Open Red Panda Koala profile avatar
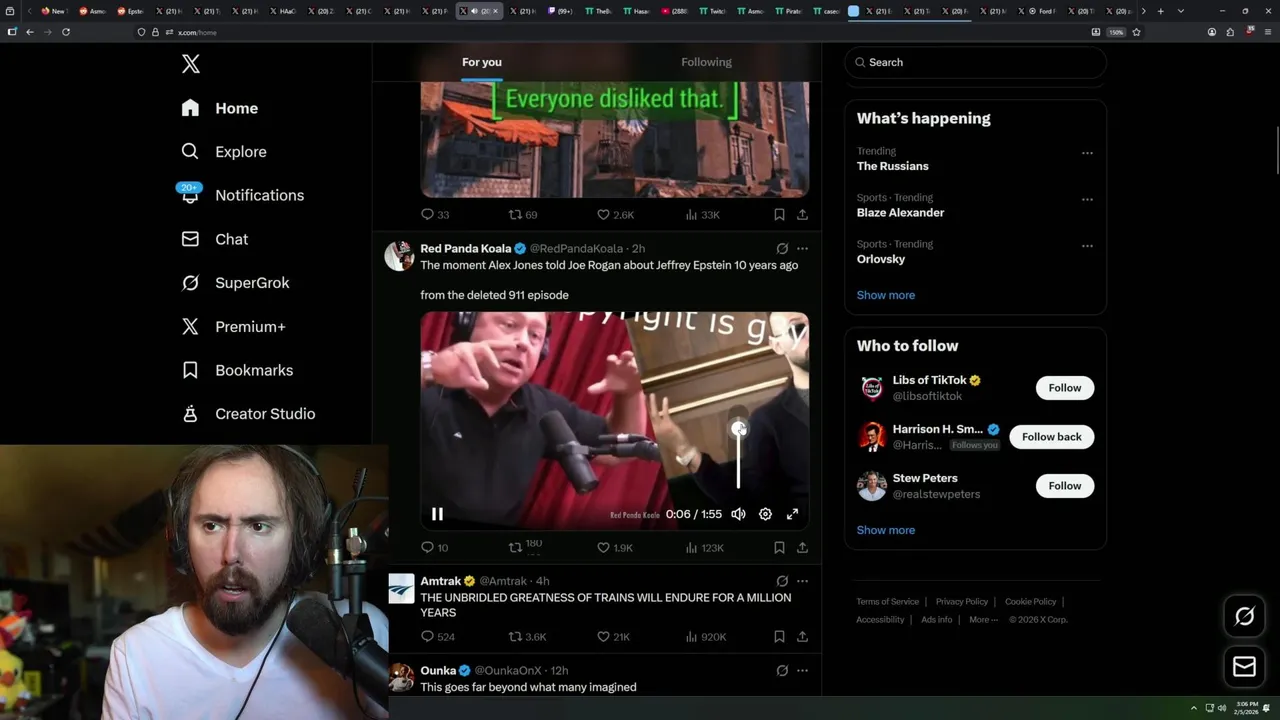1280x720 pixels. tap(400, 256)
